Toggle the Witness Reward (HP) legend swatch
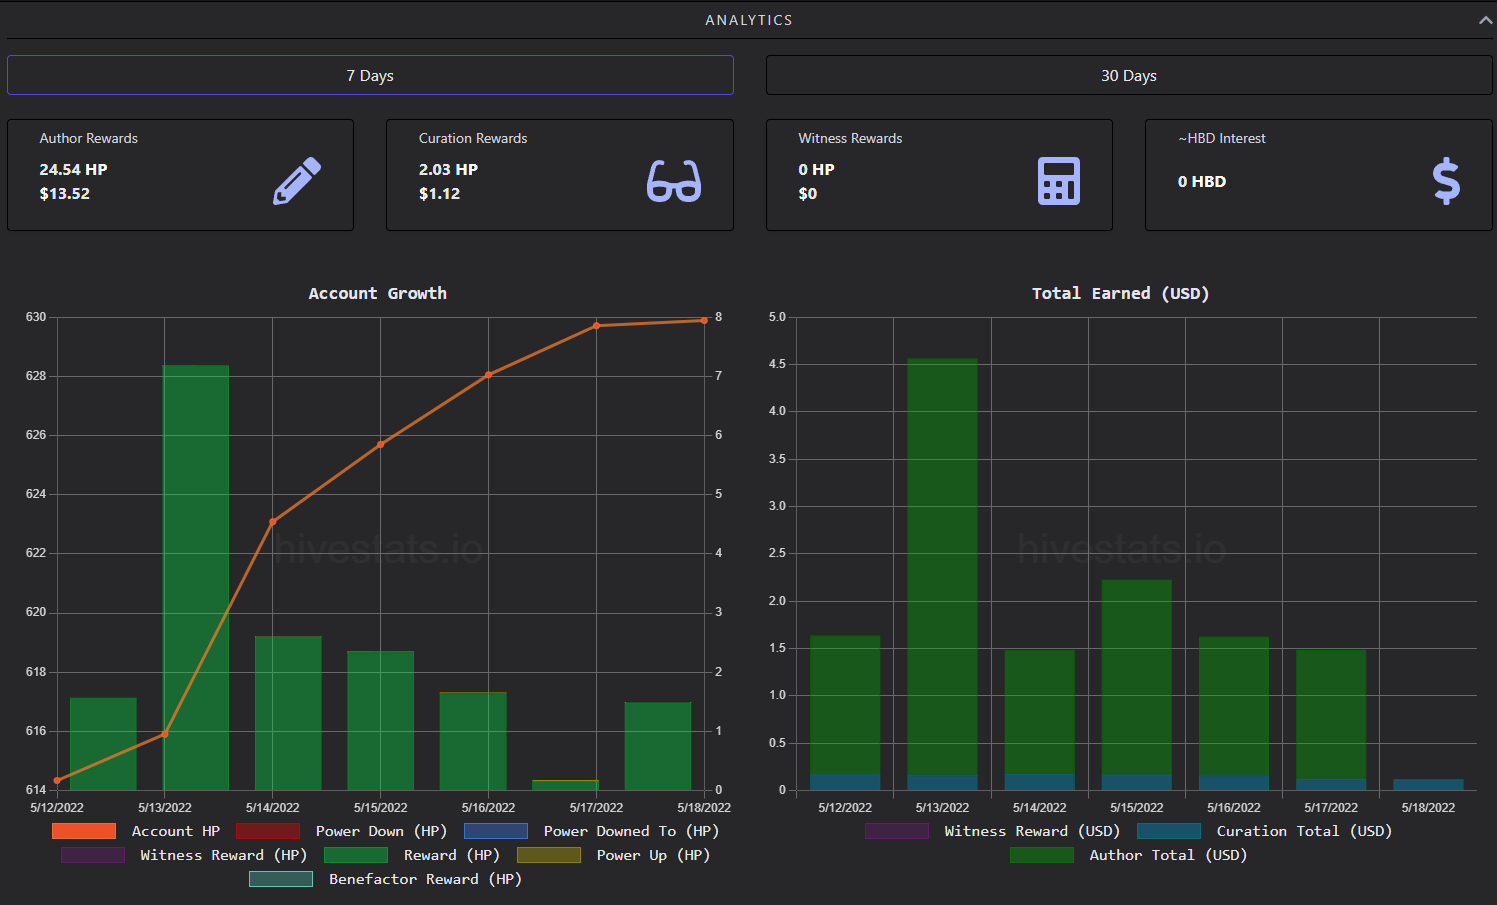 tap(93, 855)
